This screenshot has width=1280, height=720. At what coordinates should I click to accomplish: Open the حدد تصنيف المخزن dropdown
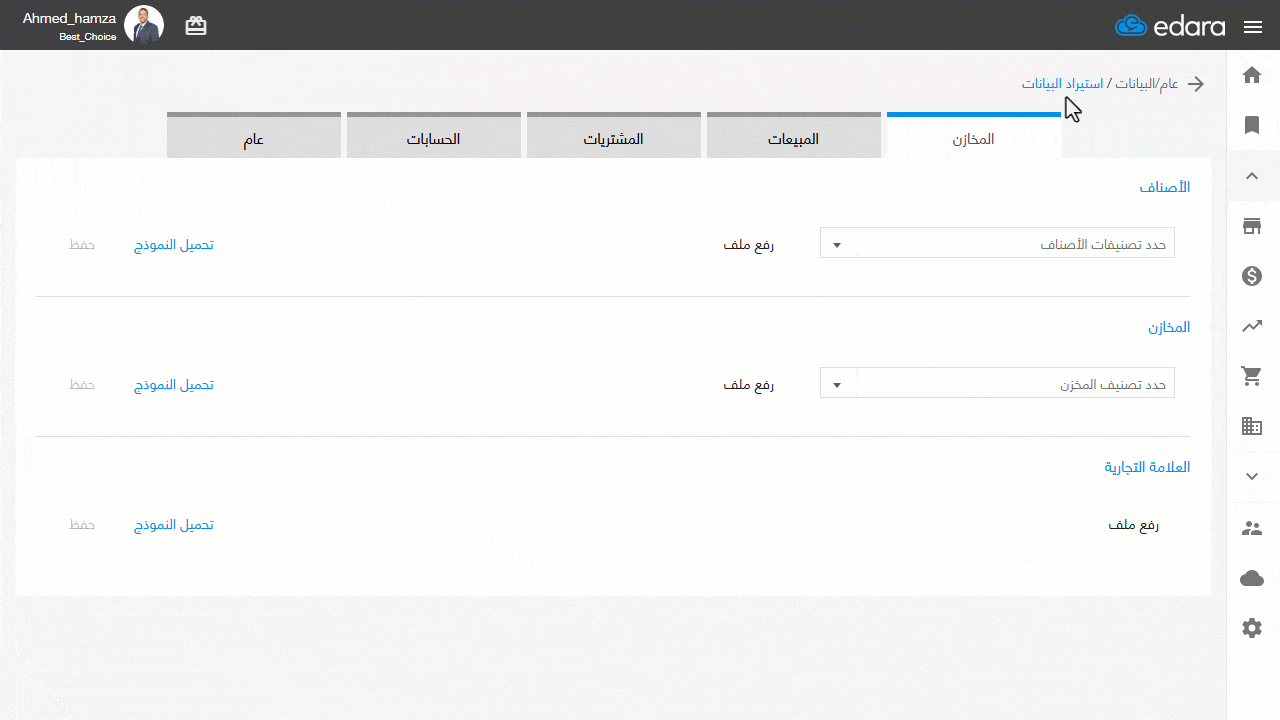[997, 383]
